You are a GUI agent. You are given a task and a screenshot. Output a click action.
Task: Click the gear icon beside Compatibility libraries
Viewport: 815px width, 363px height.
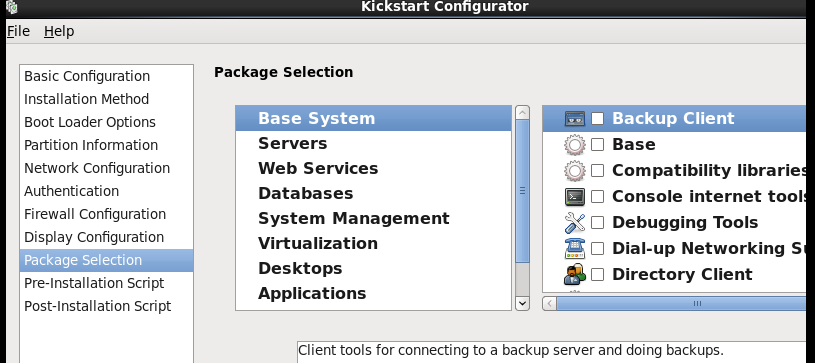[x=574, y=171]
